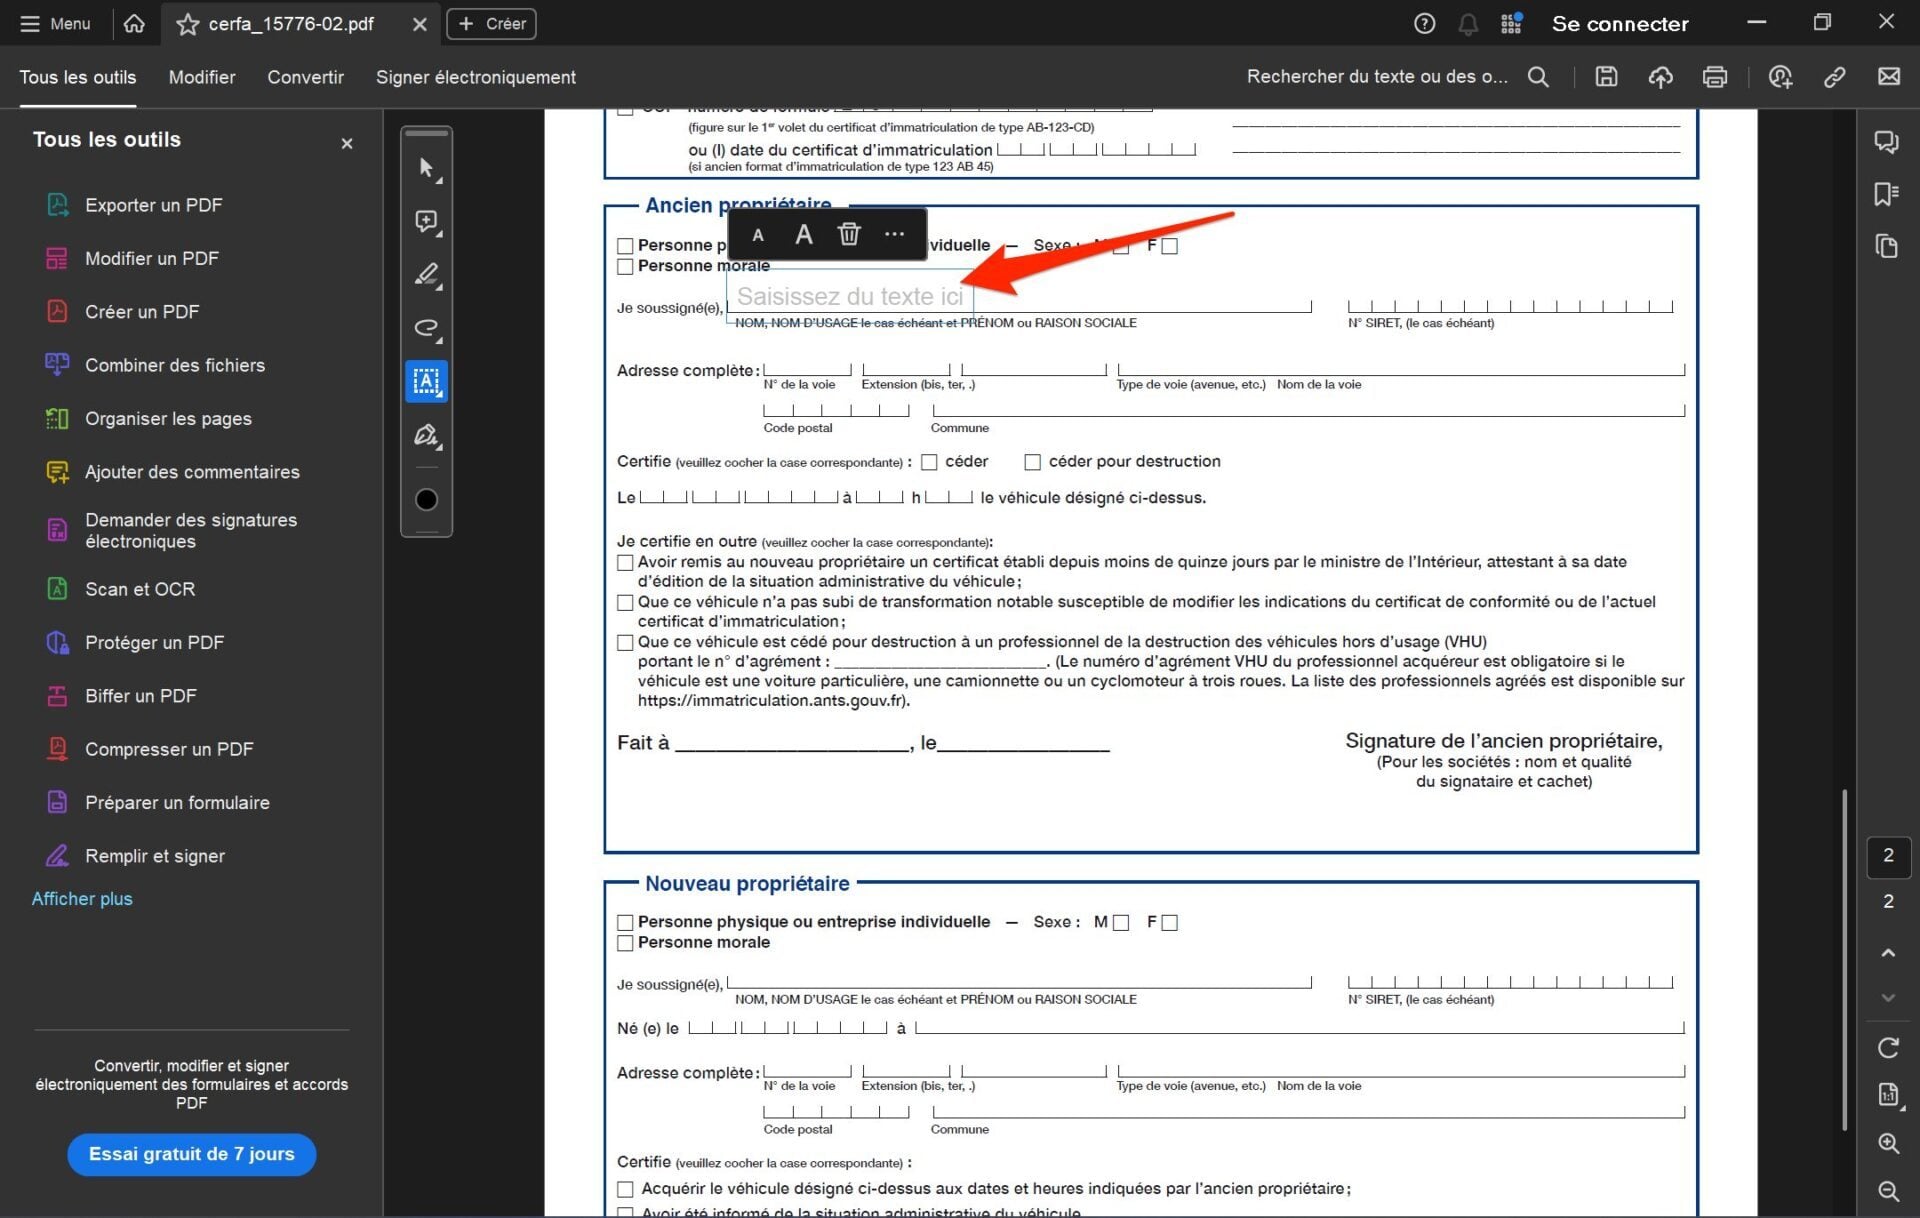Click the add comment note tool
This screenshot has height=1218, width=1920.
[x=426, y=221]
